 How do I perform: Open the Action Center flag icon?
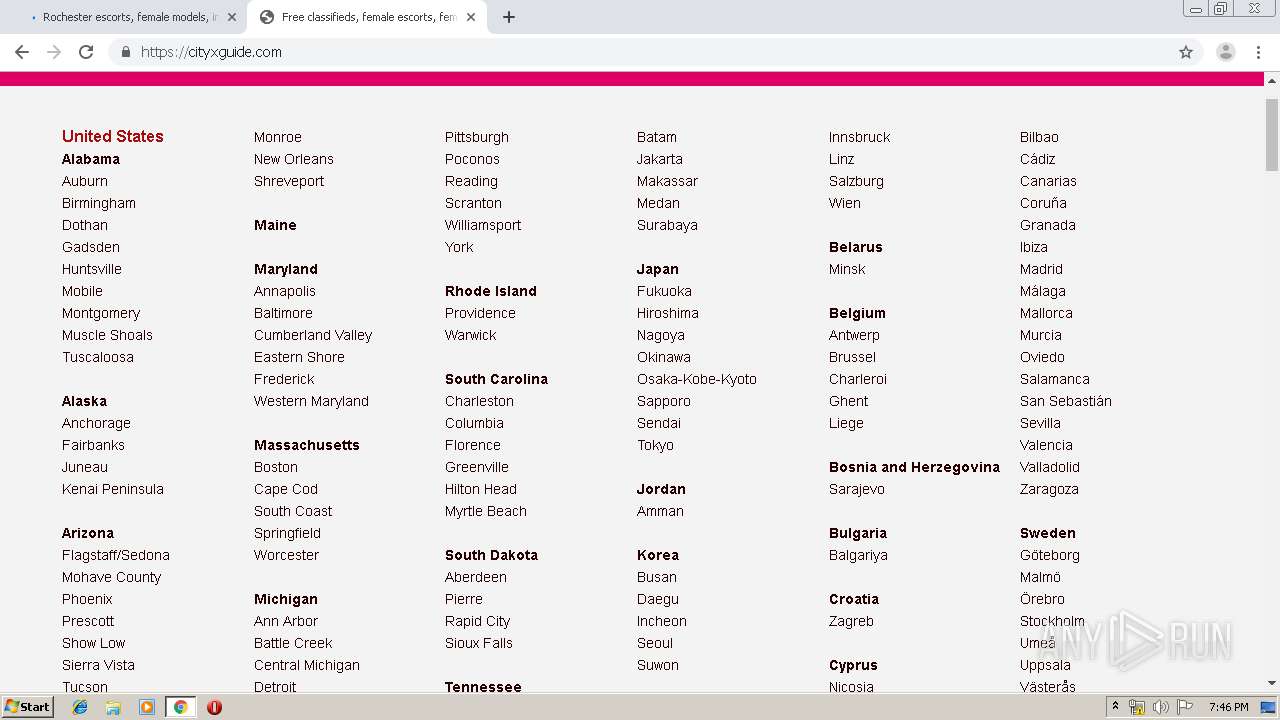[1185, 707]
